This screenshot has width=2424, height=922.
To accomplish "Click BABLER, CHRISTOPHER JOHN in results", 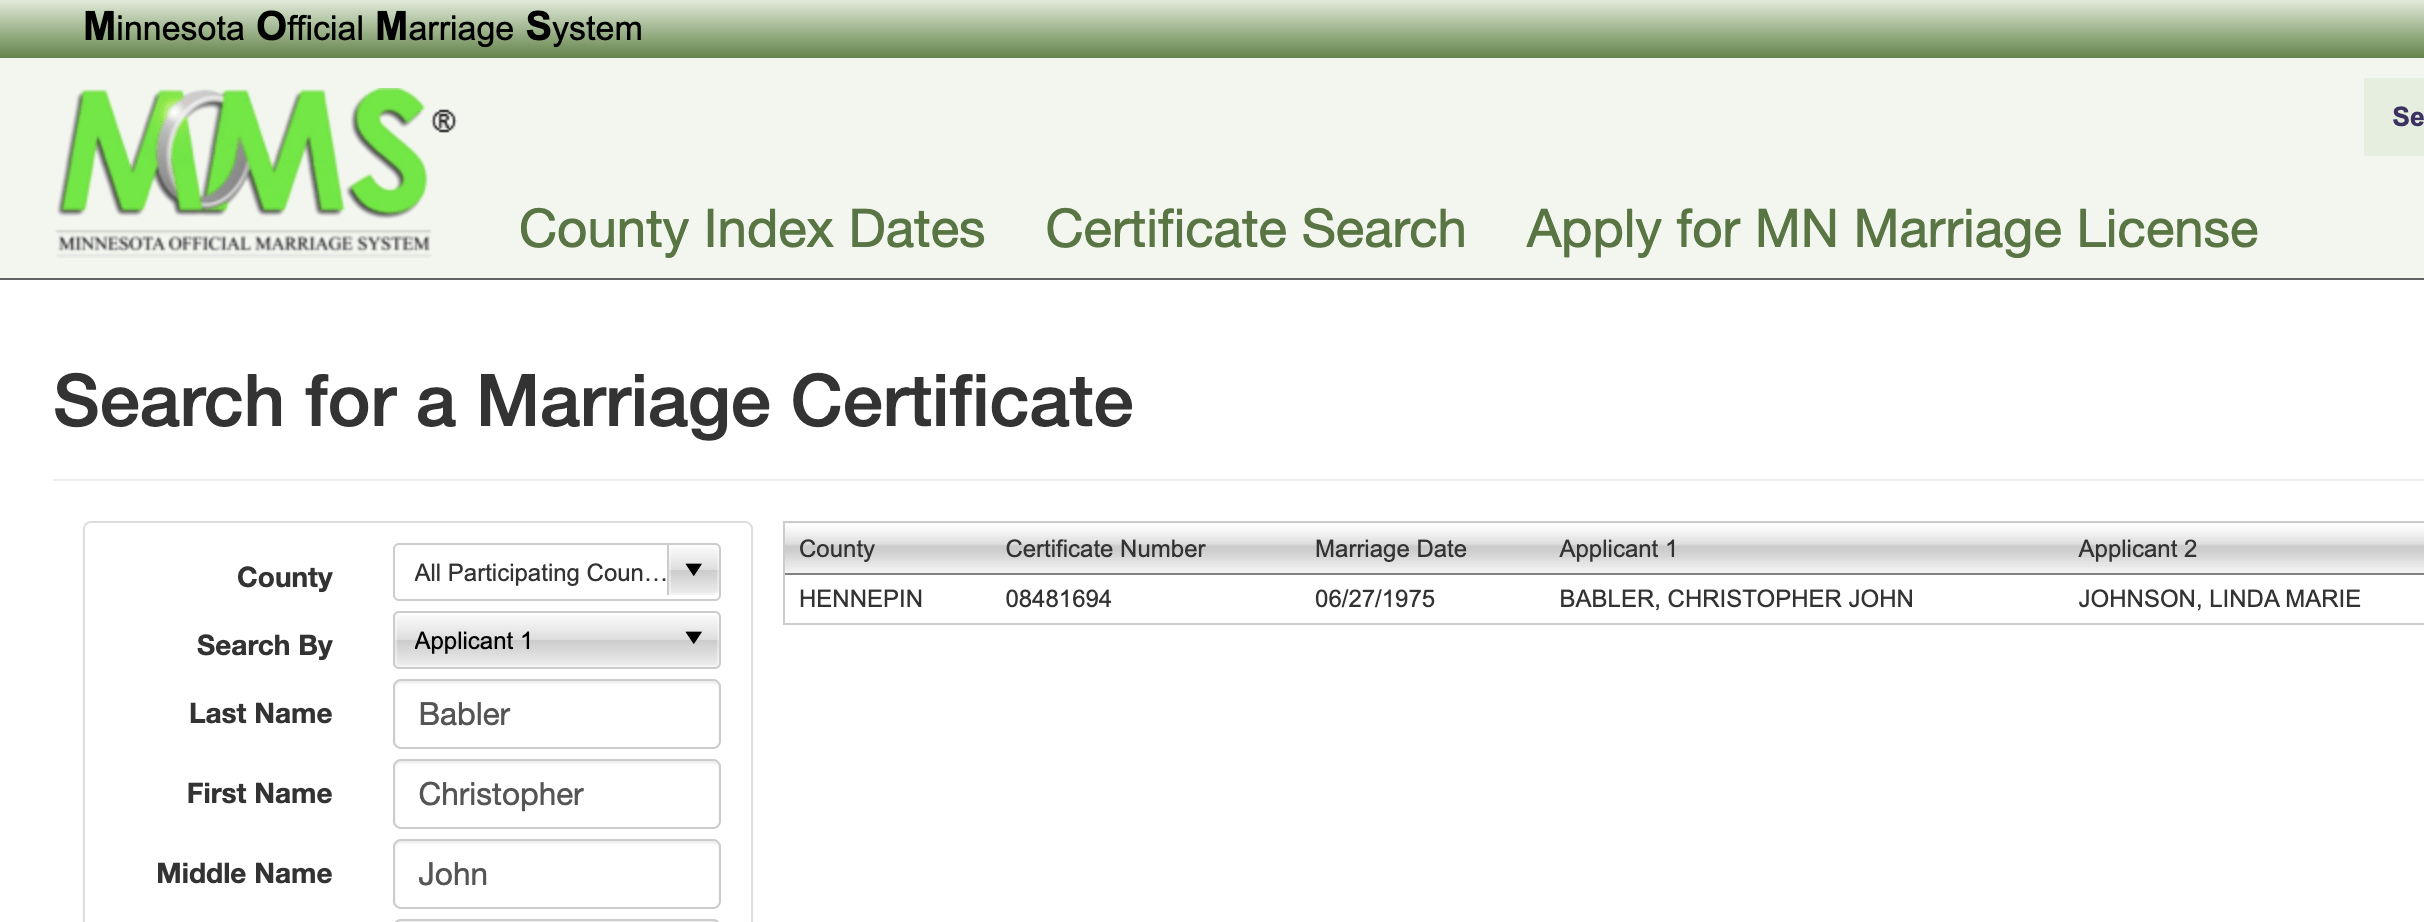I will coord(1735,599).
